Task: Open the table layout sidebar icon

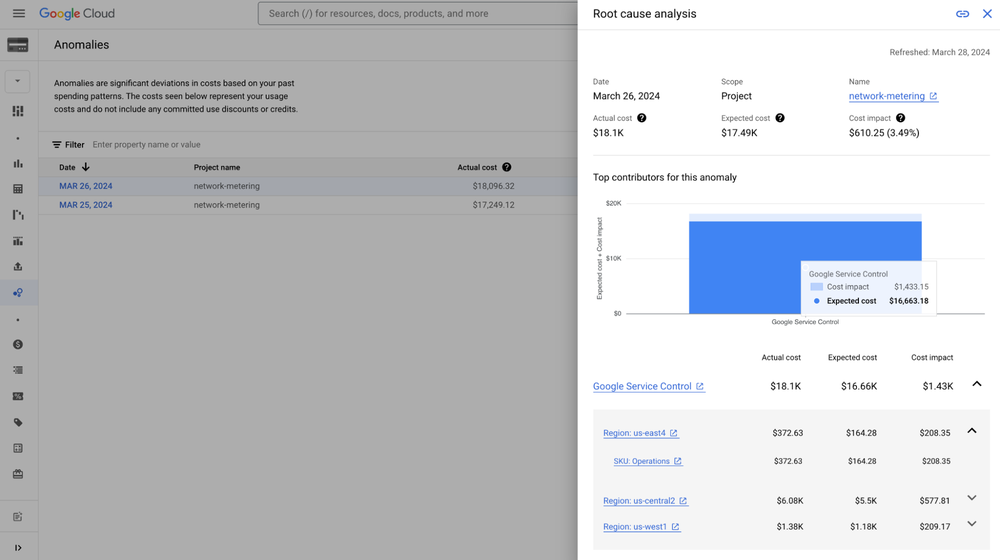Action: click(x=18, y=448)
